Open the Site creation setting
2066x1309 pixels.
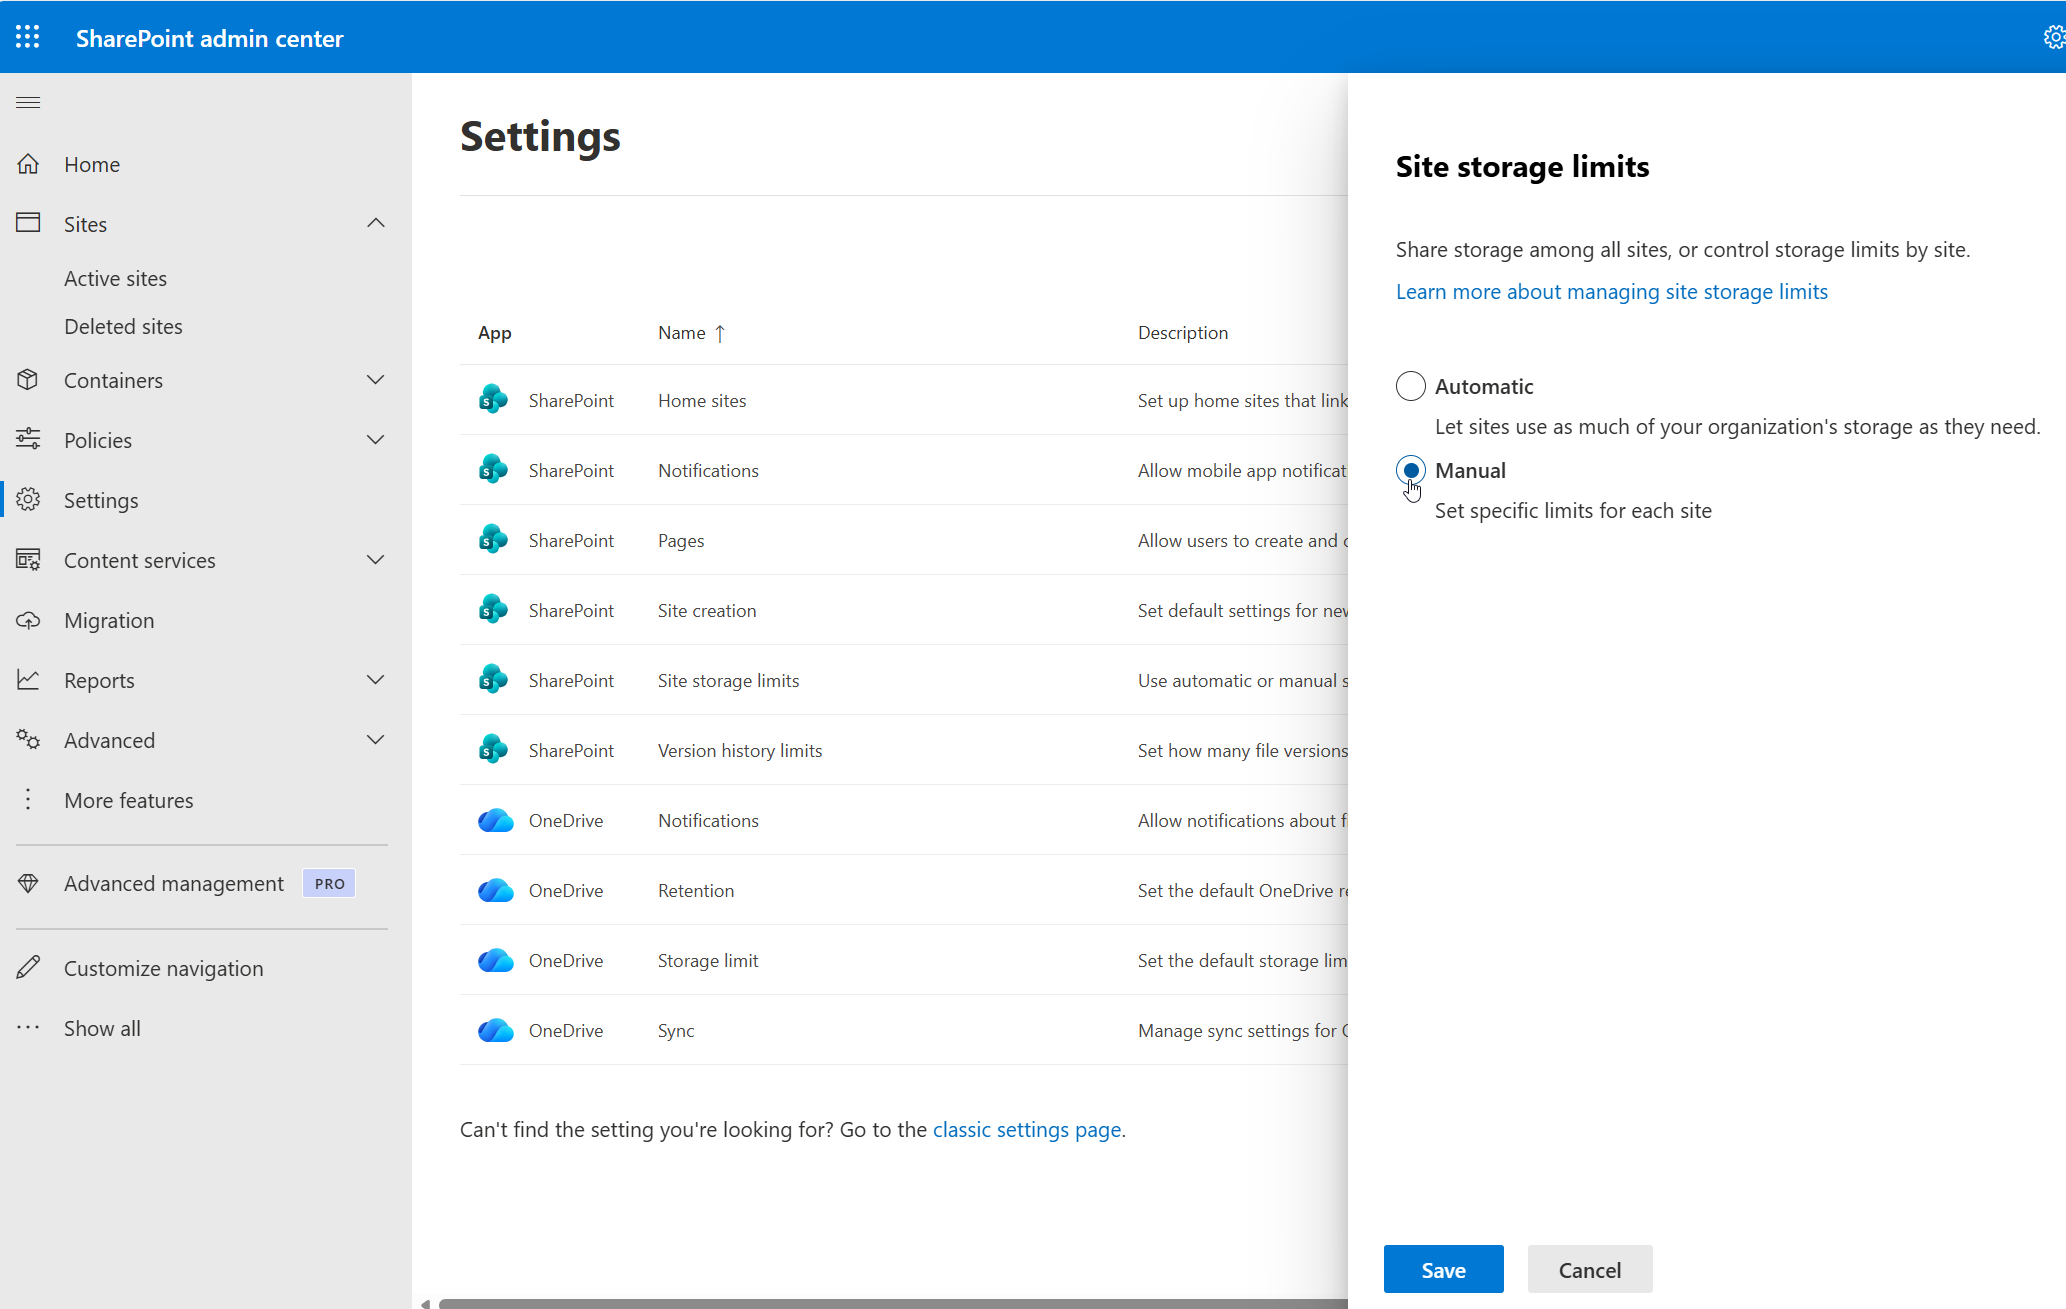(707, 610)
